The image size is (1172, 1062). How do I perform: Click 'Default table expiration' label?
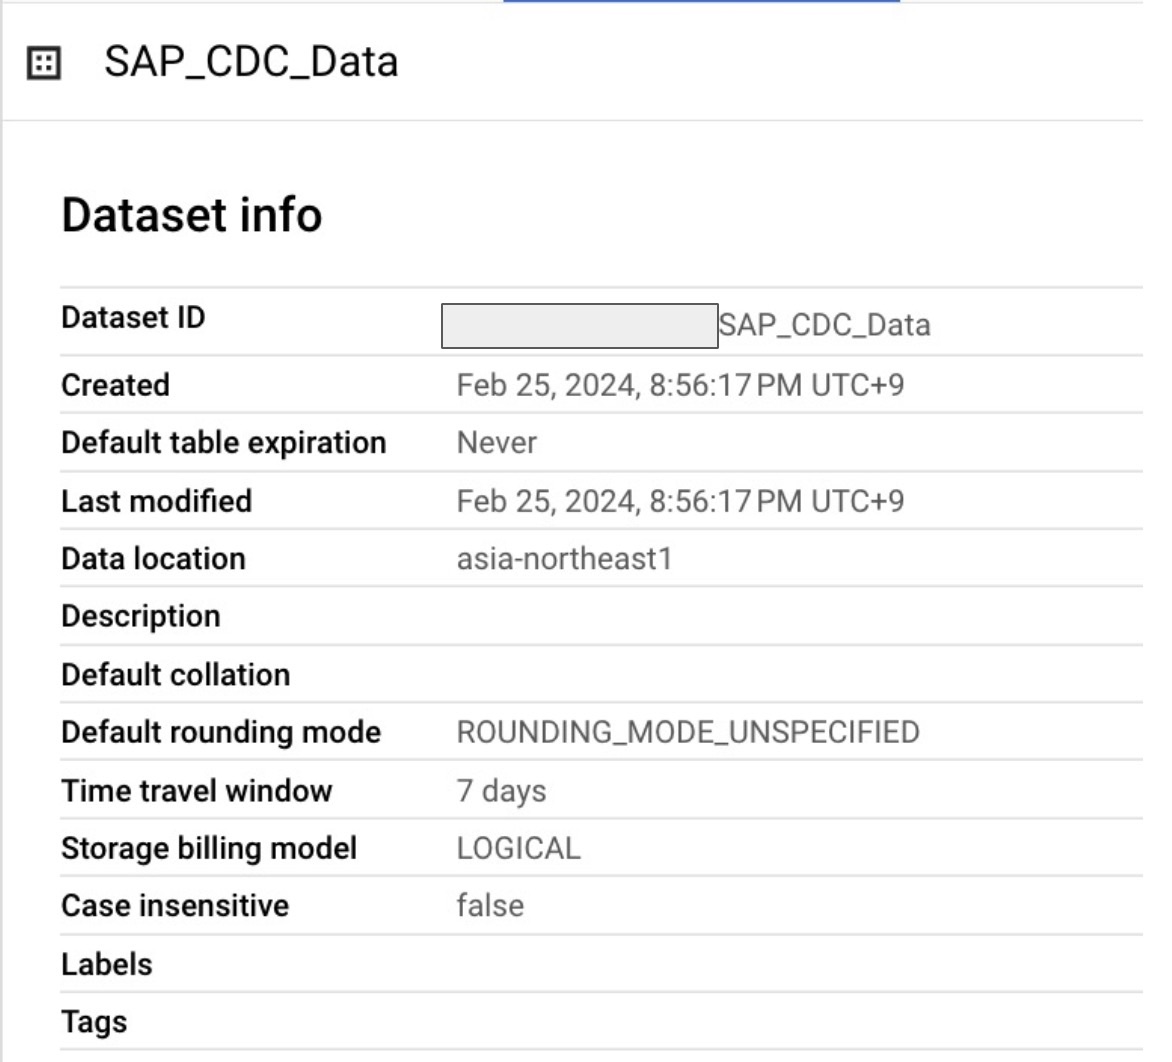pos(224,443)
